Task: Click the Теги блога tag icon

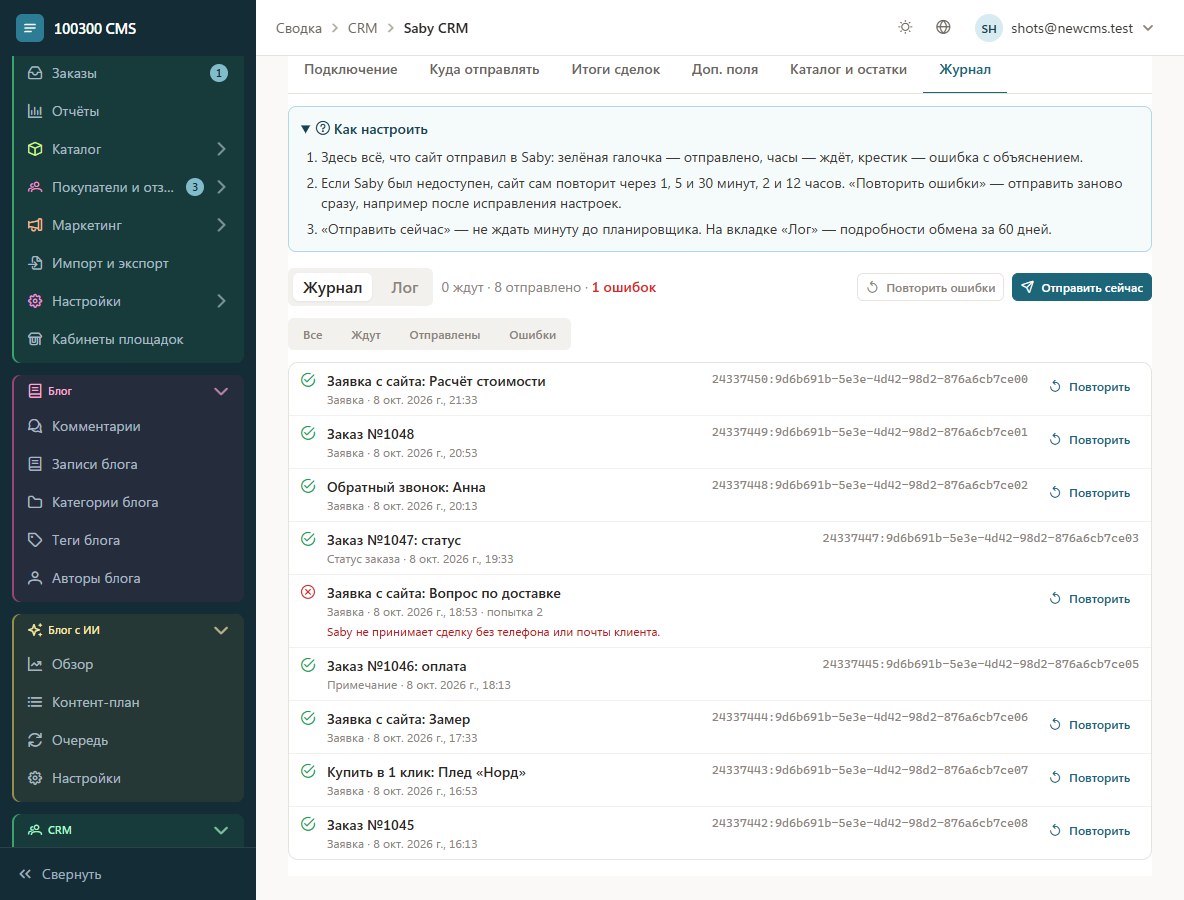Action: click(x=35, y=540)
